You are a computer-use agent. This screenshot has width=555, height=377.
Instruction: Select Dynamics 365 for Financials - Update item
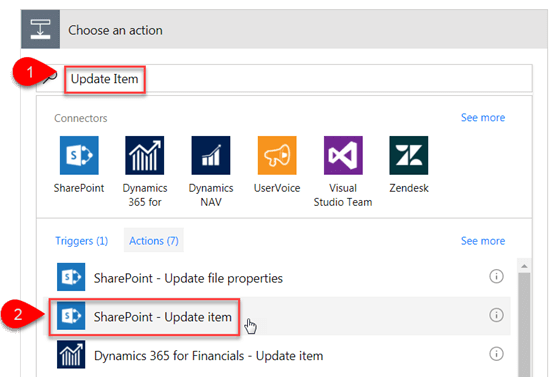(x=276, y=355)
